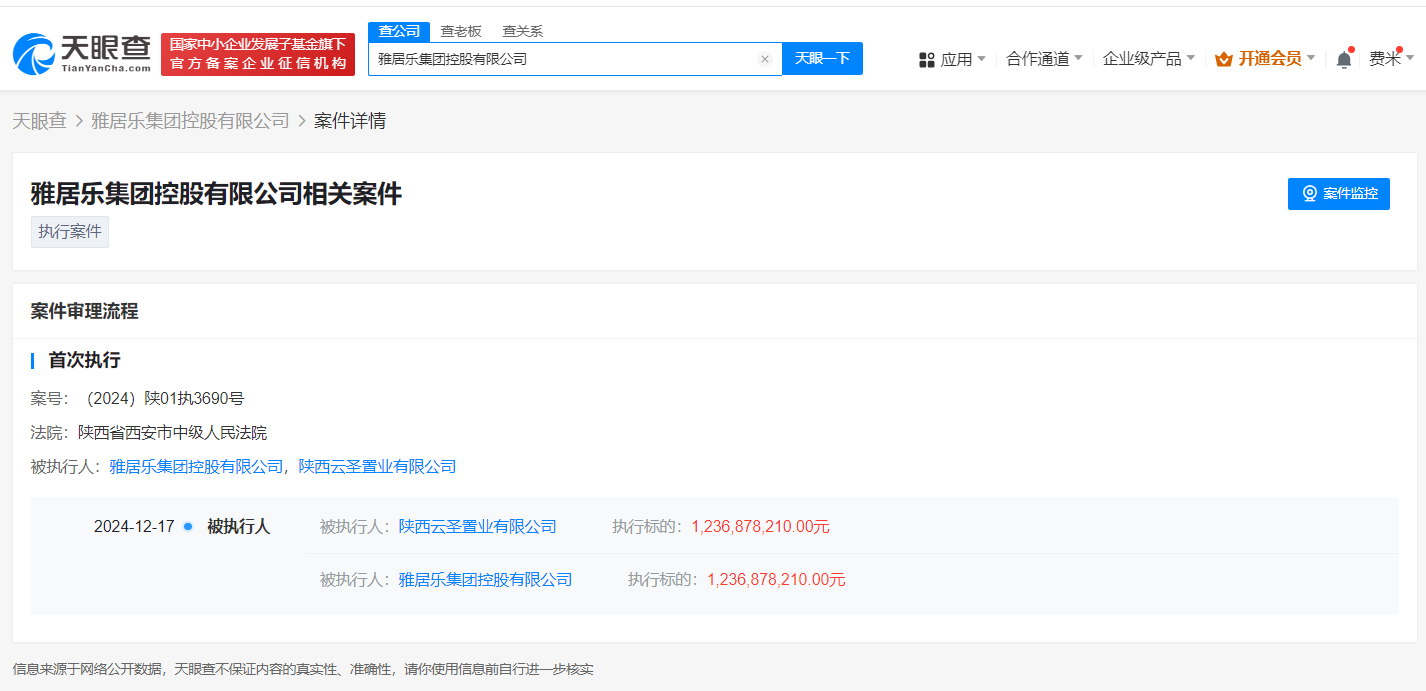Click the 天眼一下 search button
1426x691 pixels.
(x=822, y=58)
